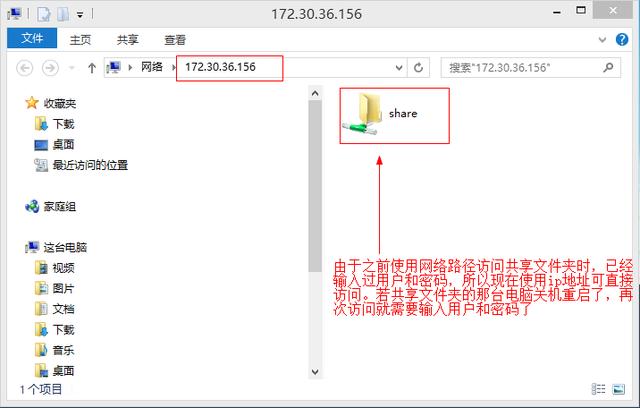Go up one folder level
The height and width of the screenshot is (408, 640).
[x=92, y=68]
